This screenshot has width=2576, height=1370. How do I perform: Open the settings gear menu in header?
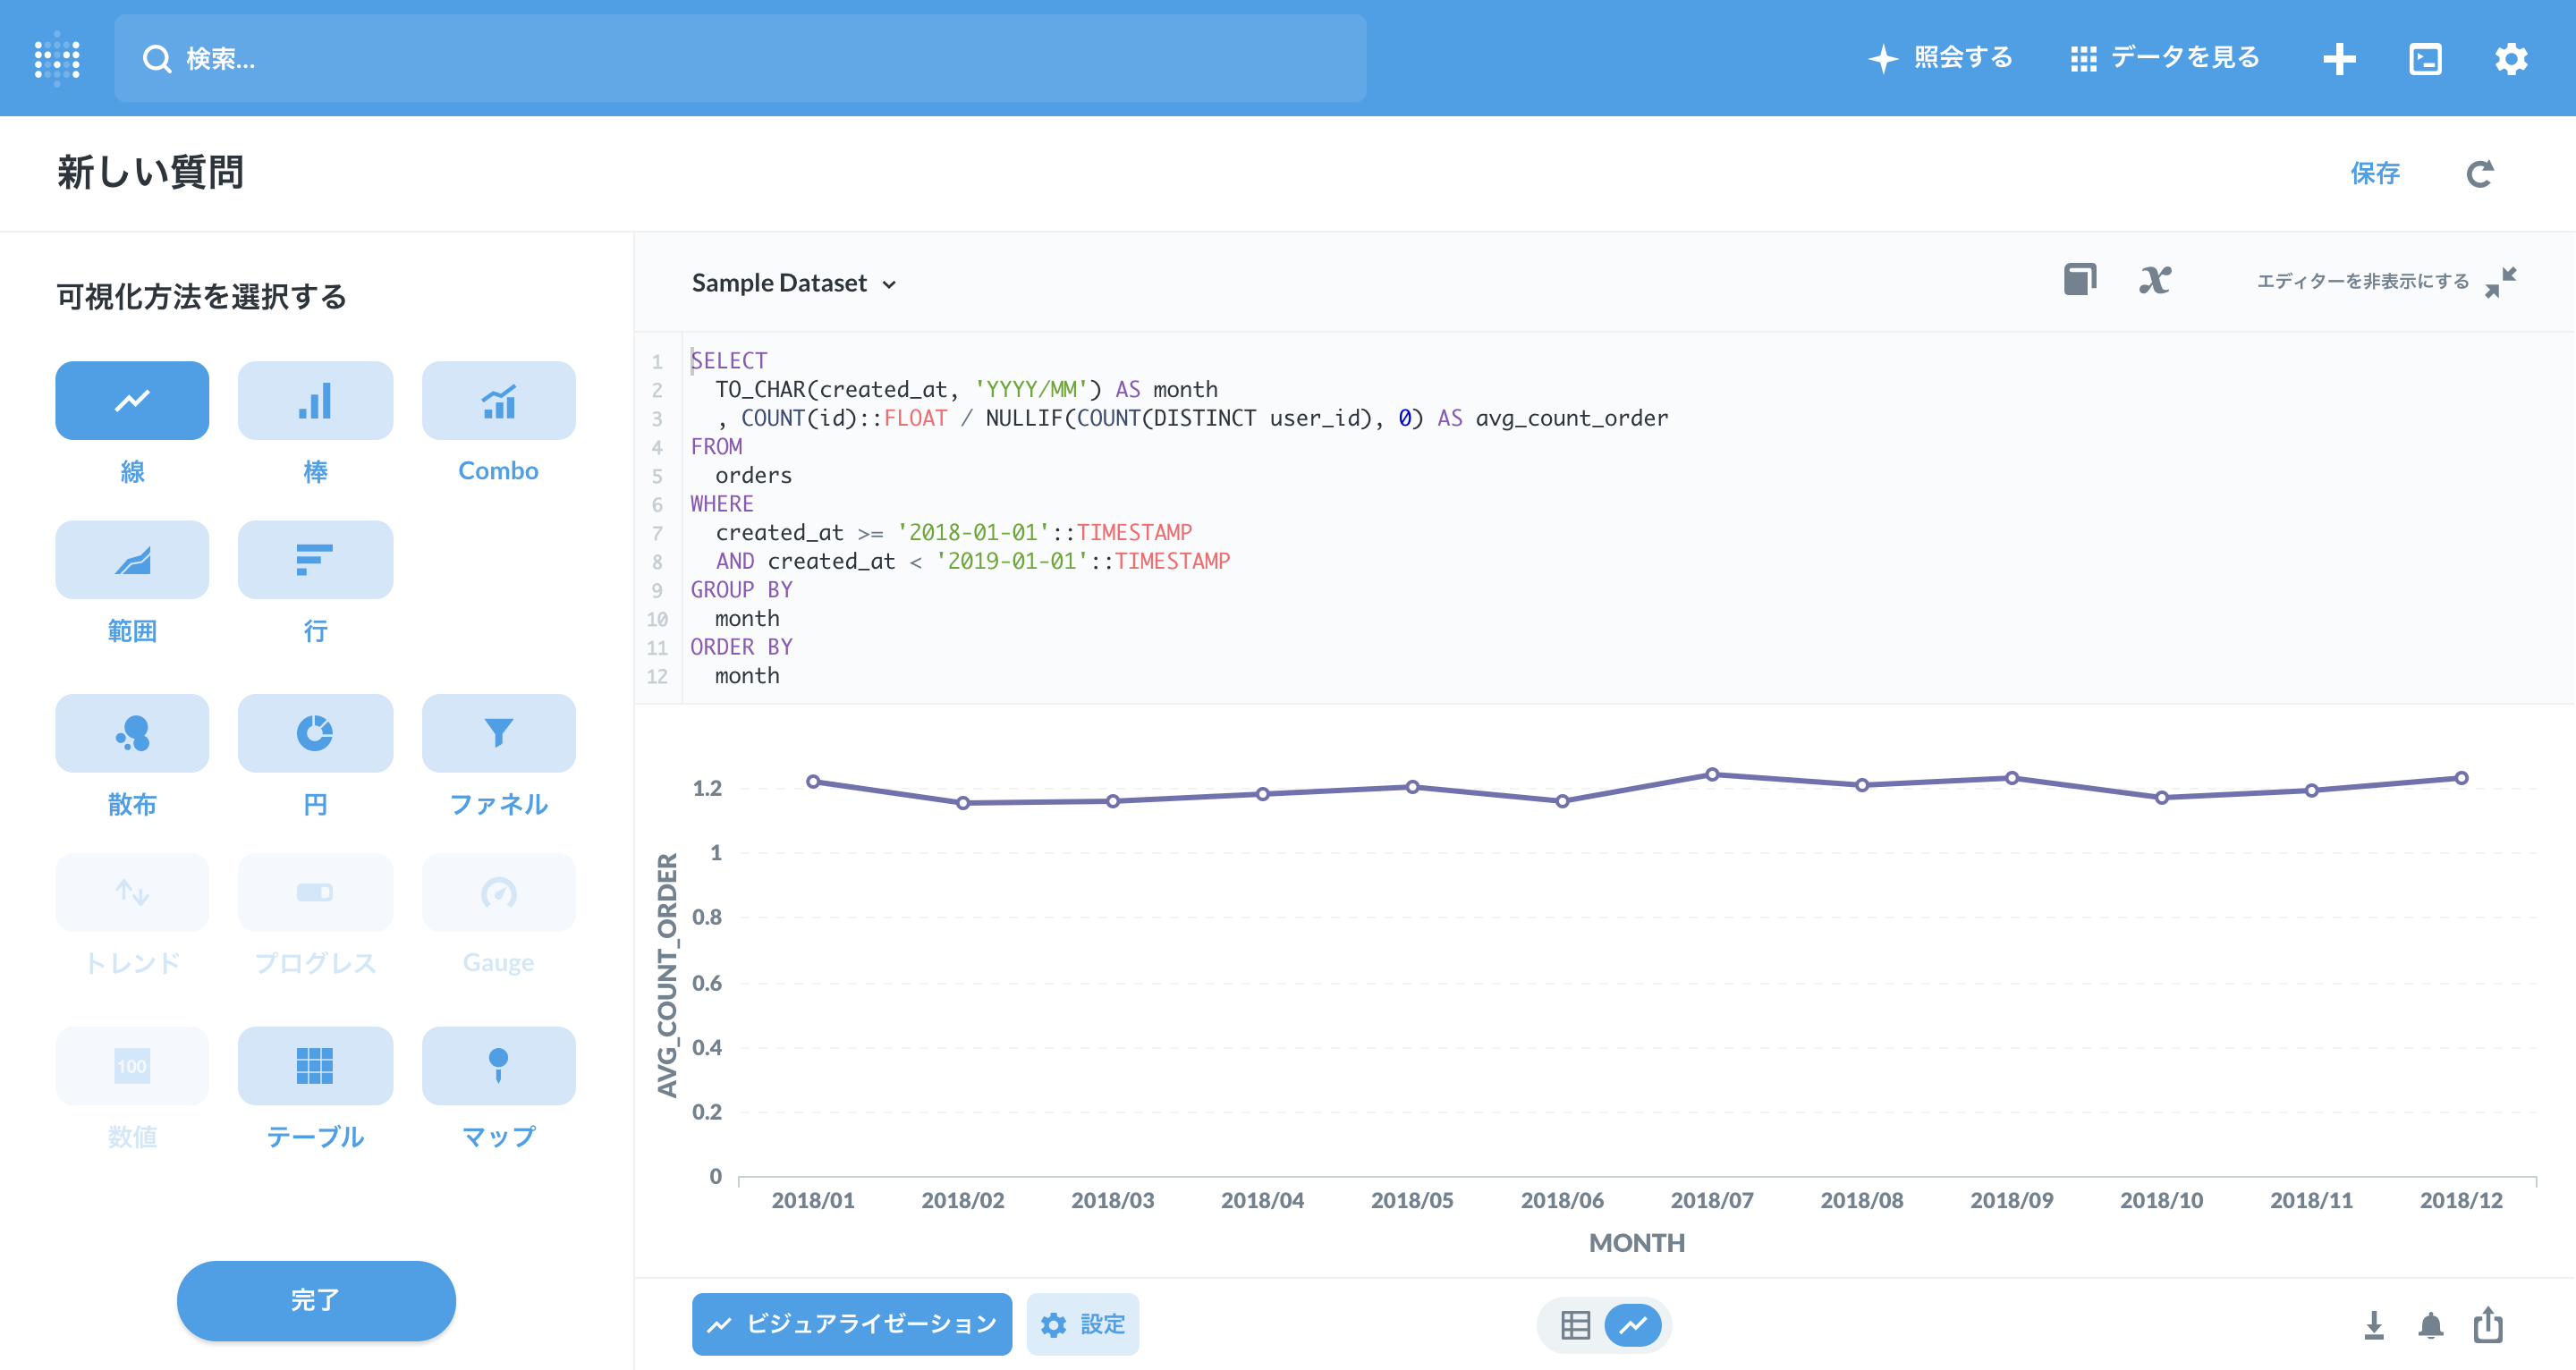click(2510, 59)
